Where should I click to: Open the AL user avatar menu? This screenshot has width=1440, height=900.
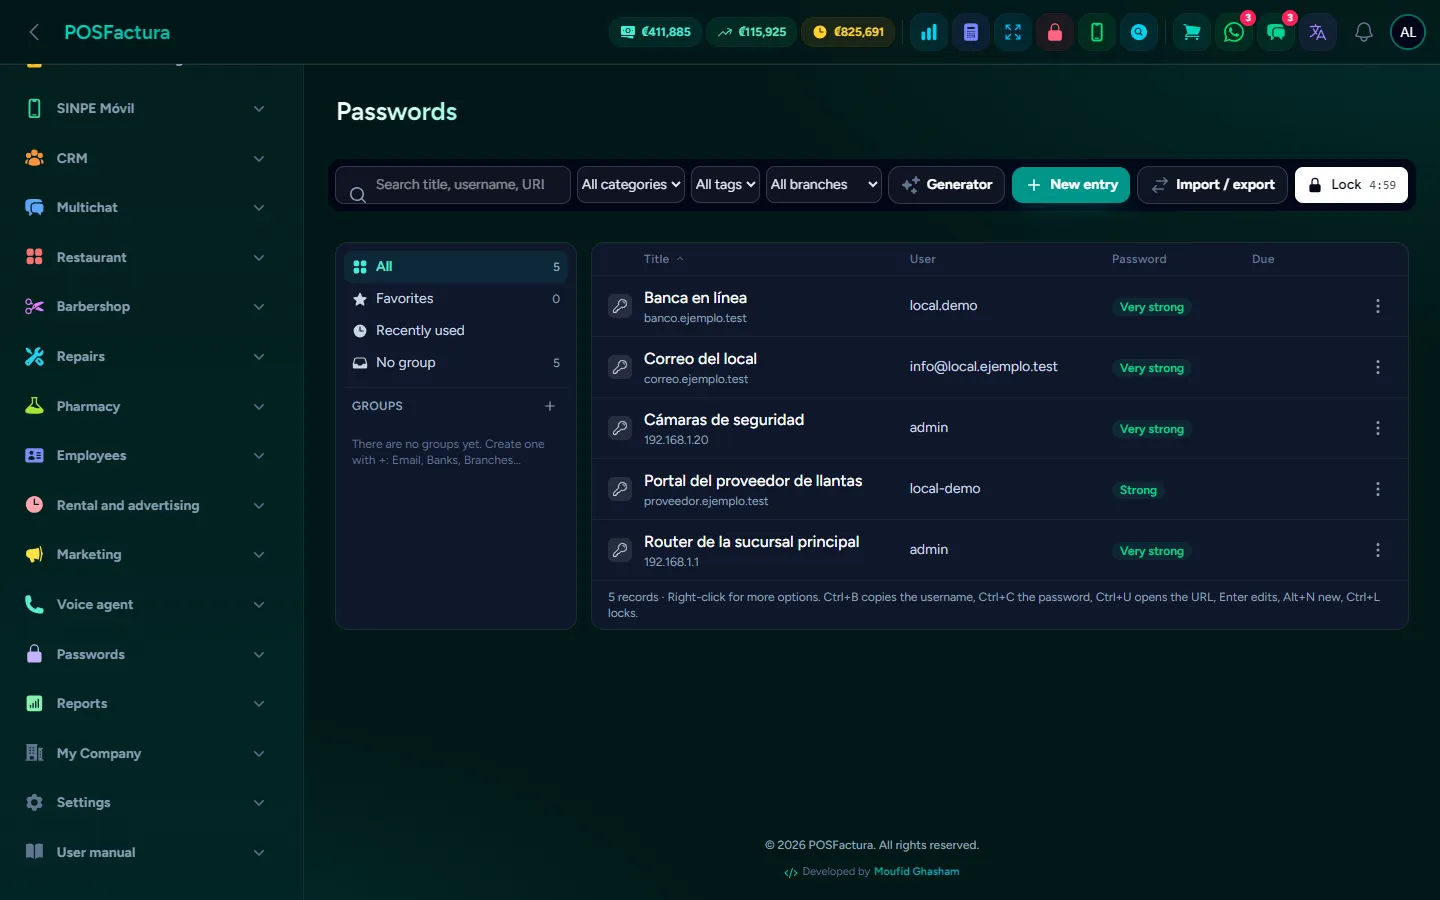click(x=1408, y=32)
